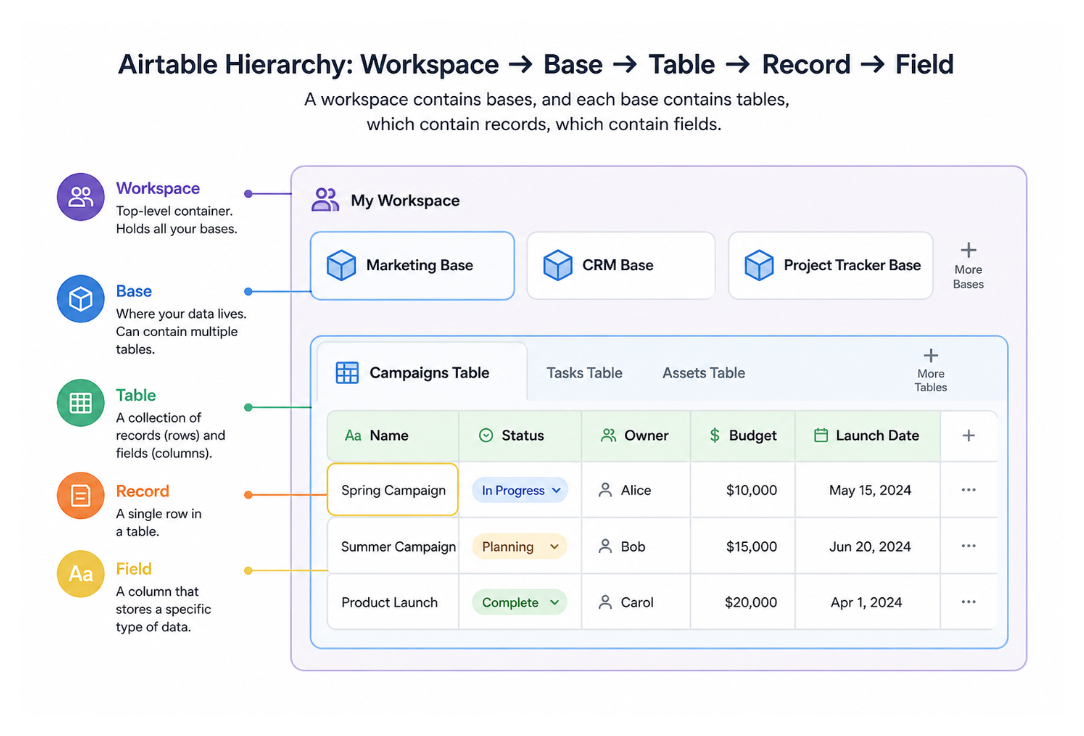Screen dimensions: 1084x736
Task: Click the green Table legend heading
Action: pos(136,395)
